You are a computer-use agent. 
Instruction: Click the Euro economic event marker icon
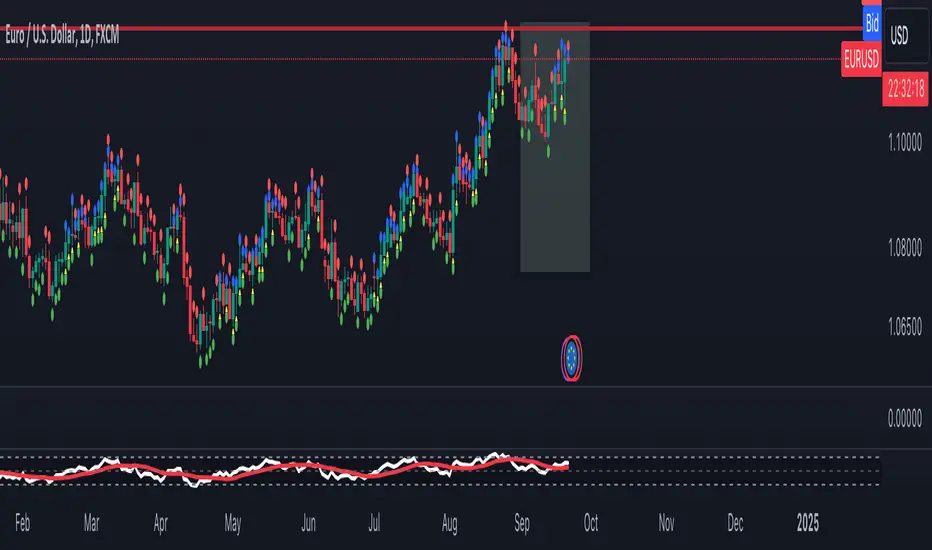coord(571,358)
